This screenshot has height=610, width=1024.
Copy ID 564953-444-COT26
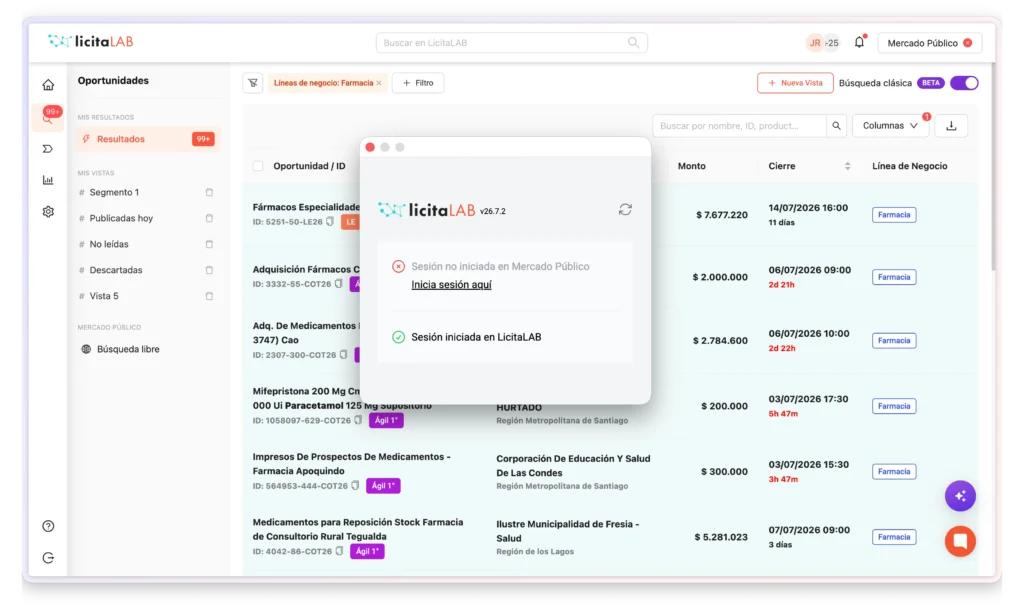355,486
